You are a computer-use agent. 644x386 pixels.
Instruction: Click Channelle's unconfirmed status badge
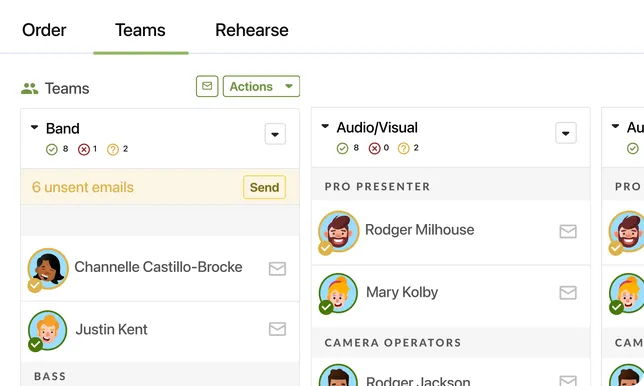click(x=34, y=285)
